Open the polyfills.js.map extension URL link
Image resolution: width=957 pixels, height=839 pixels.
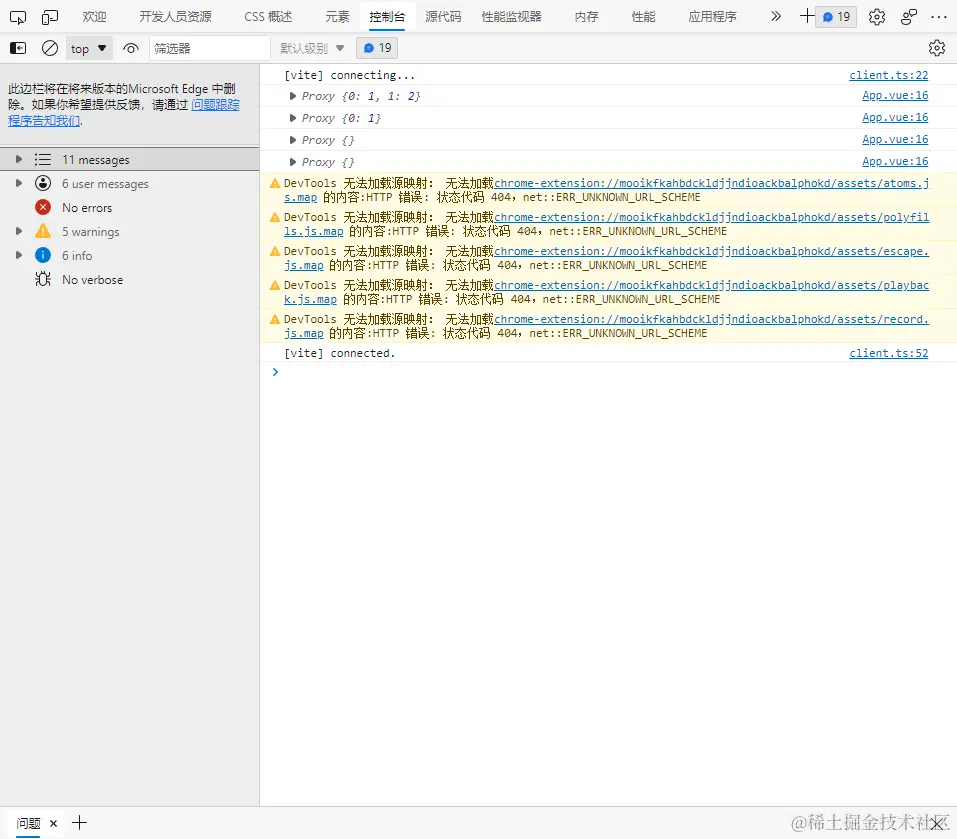coord(712,217)
